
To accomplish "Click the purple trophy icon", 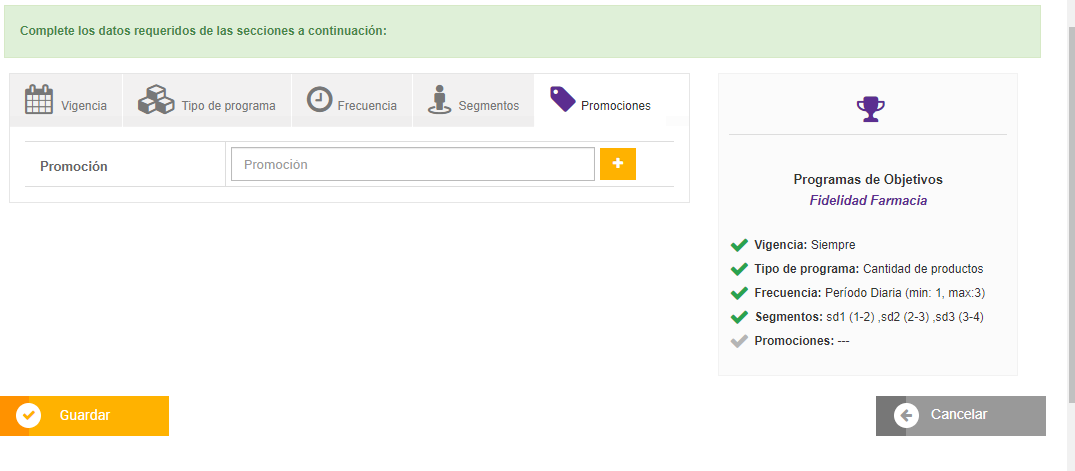I will (868, 109).
